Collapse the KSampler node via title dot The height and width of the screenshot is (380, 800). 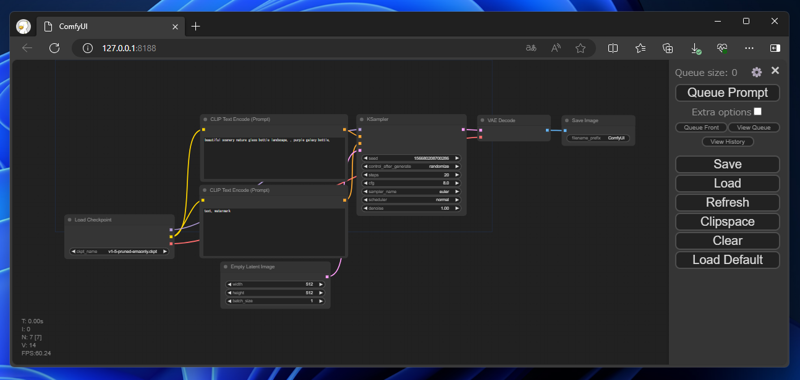[x=361, y=119]
